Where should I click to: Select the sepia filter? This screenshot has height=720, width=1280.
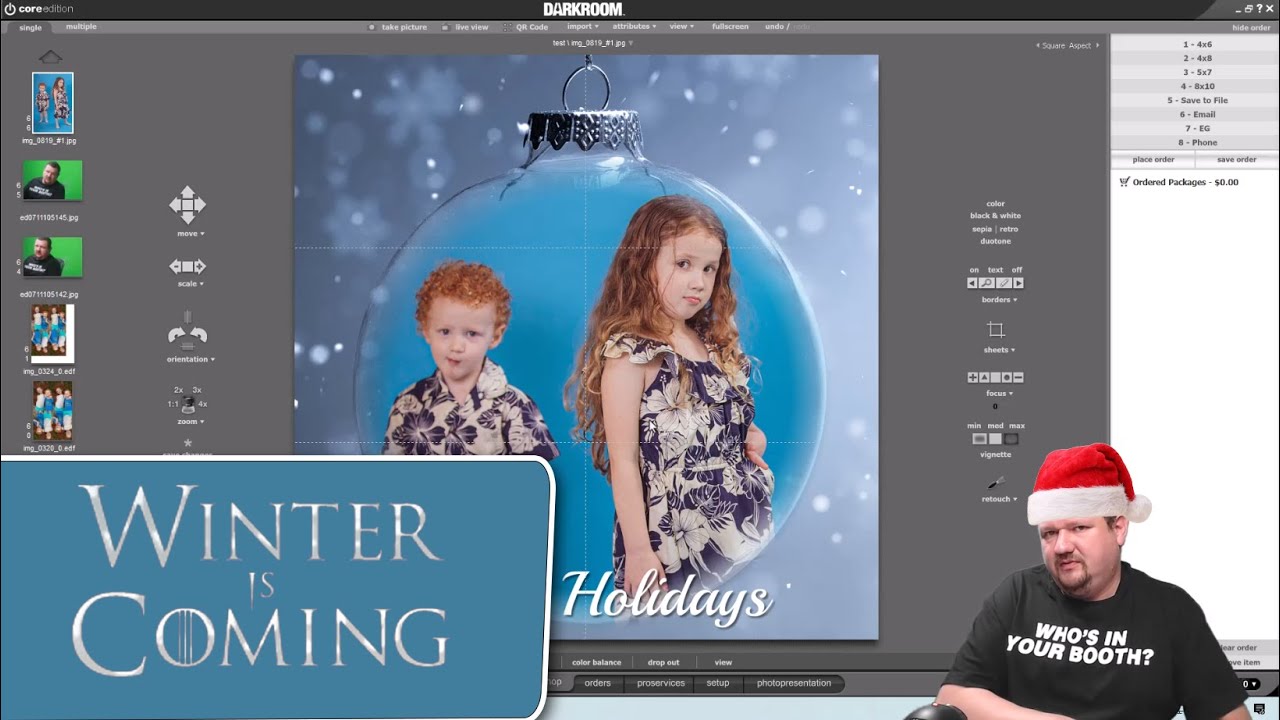pyautogui.click(x=981, y=229)
